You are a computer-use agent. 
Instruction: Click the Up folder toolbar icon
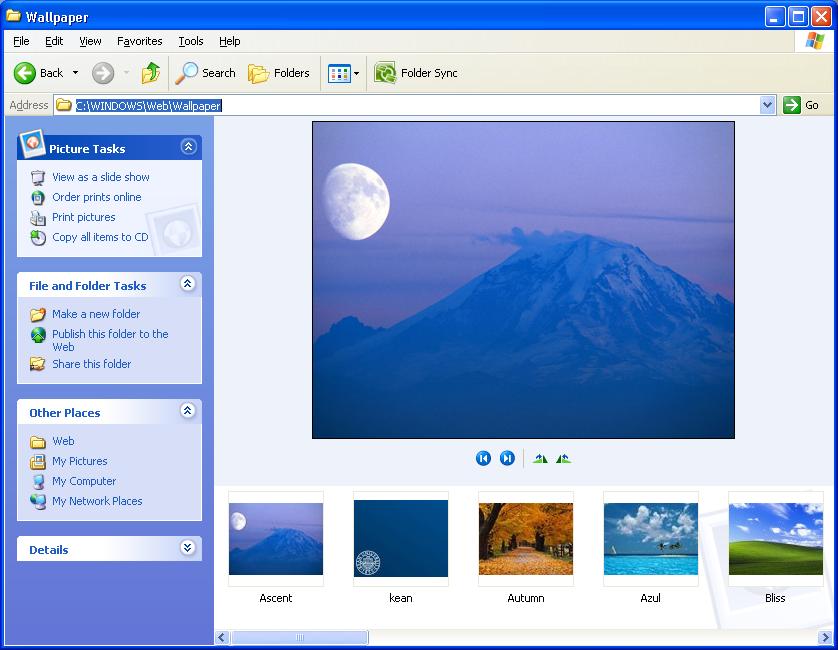pyautogui.click(x=151, y=73)
